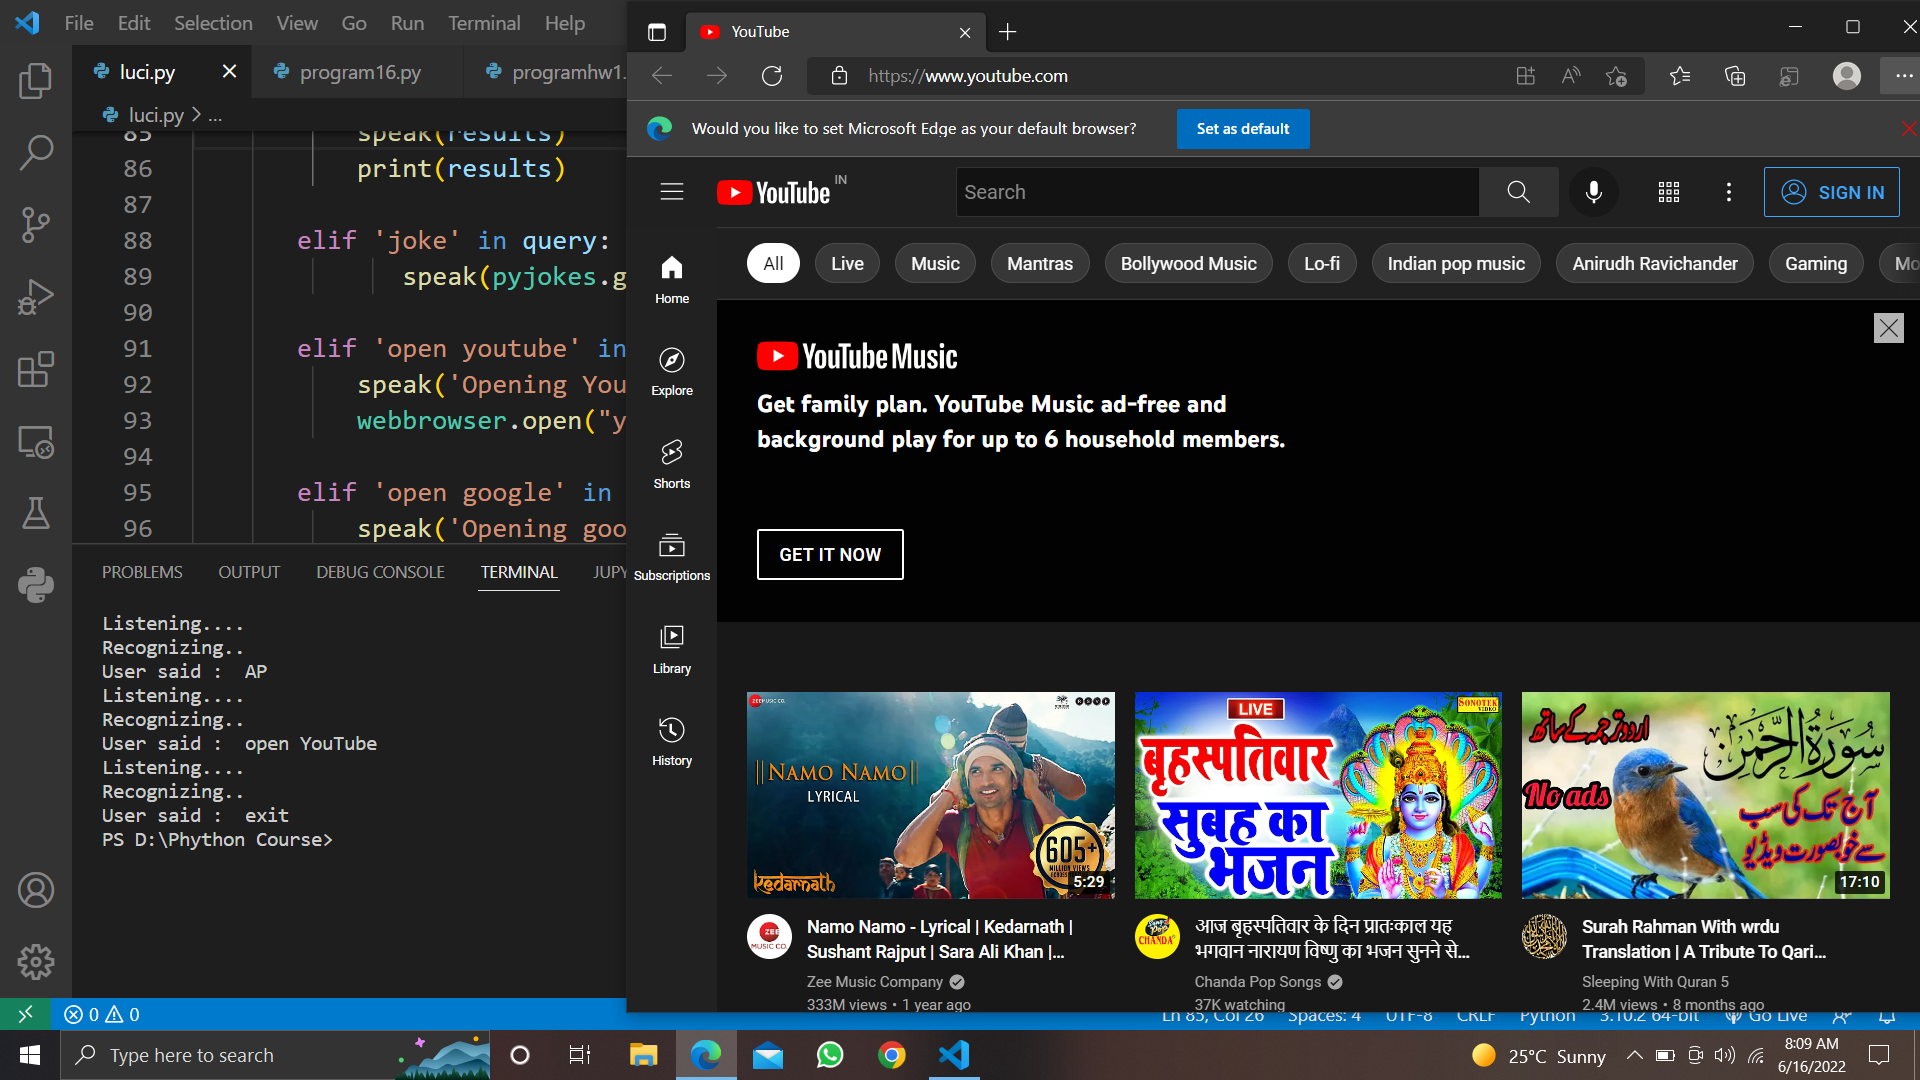Switch to the OUTPUT panel tab
The height and width of the screenshot is (1080, 1920).
click(249, 572)
